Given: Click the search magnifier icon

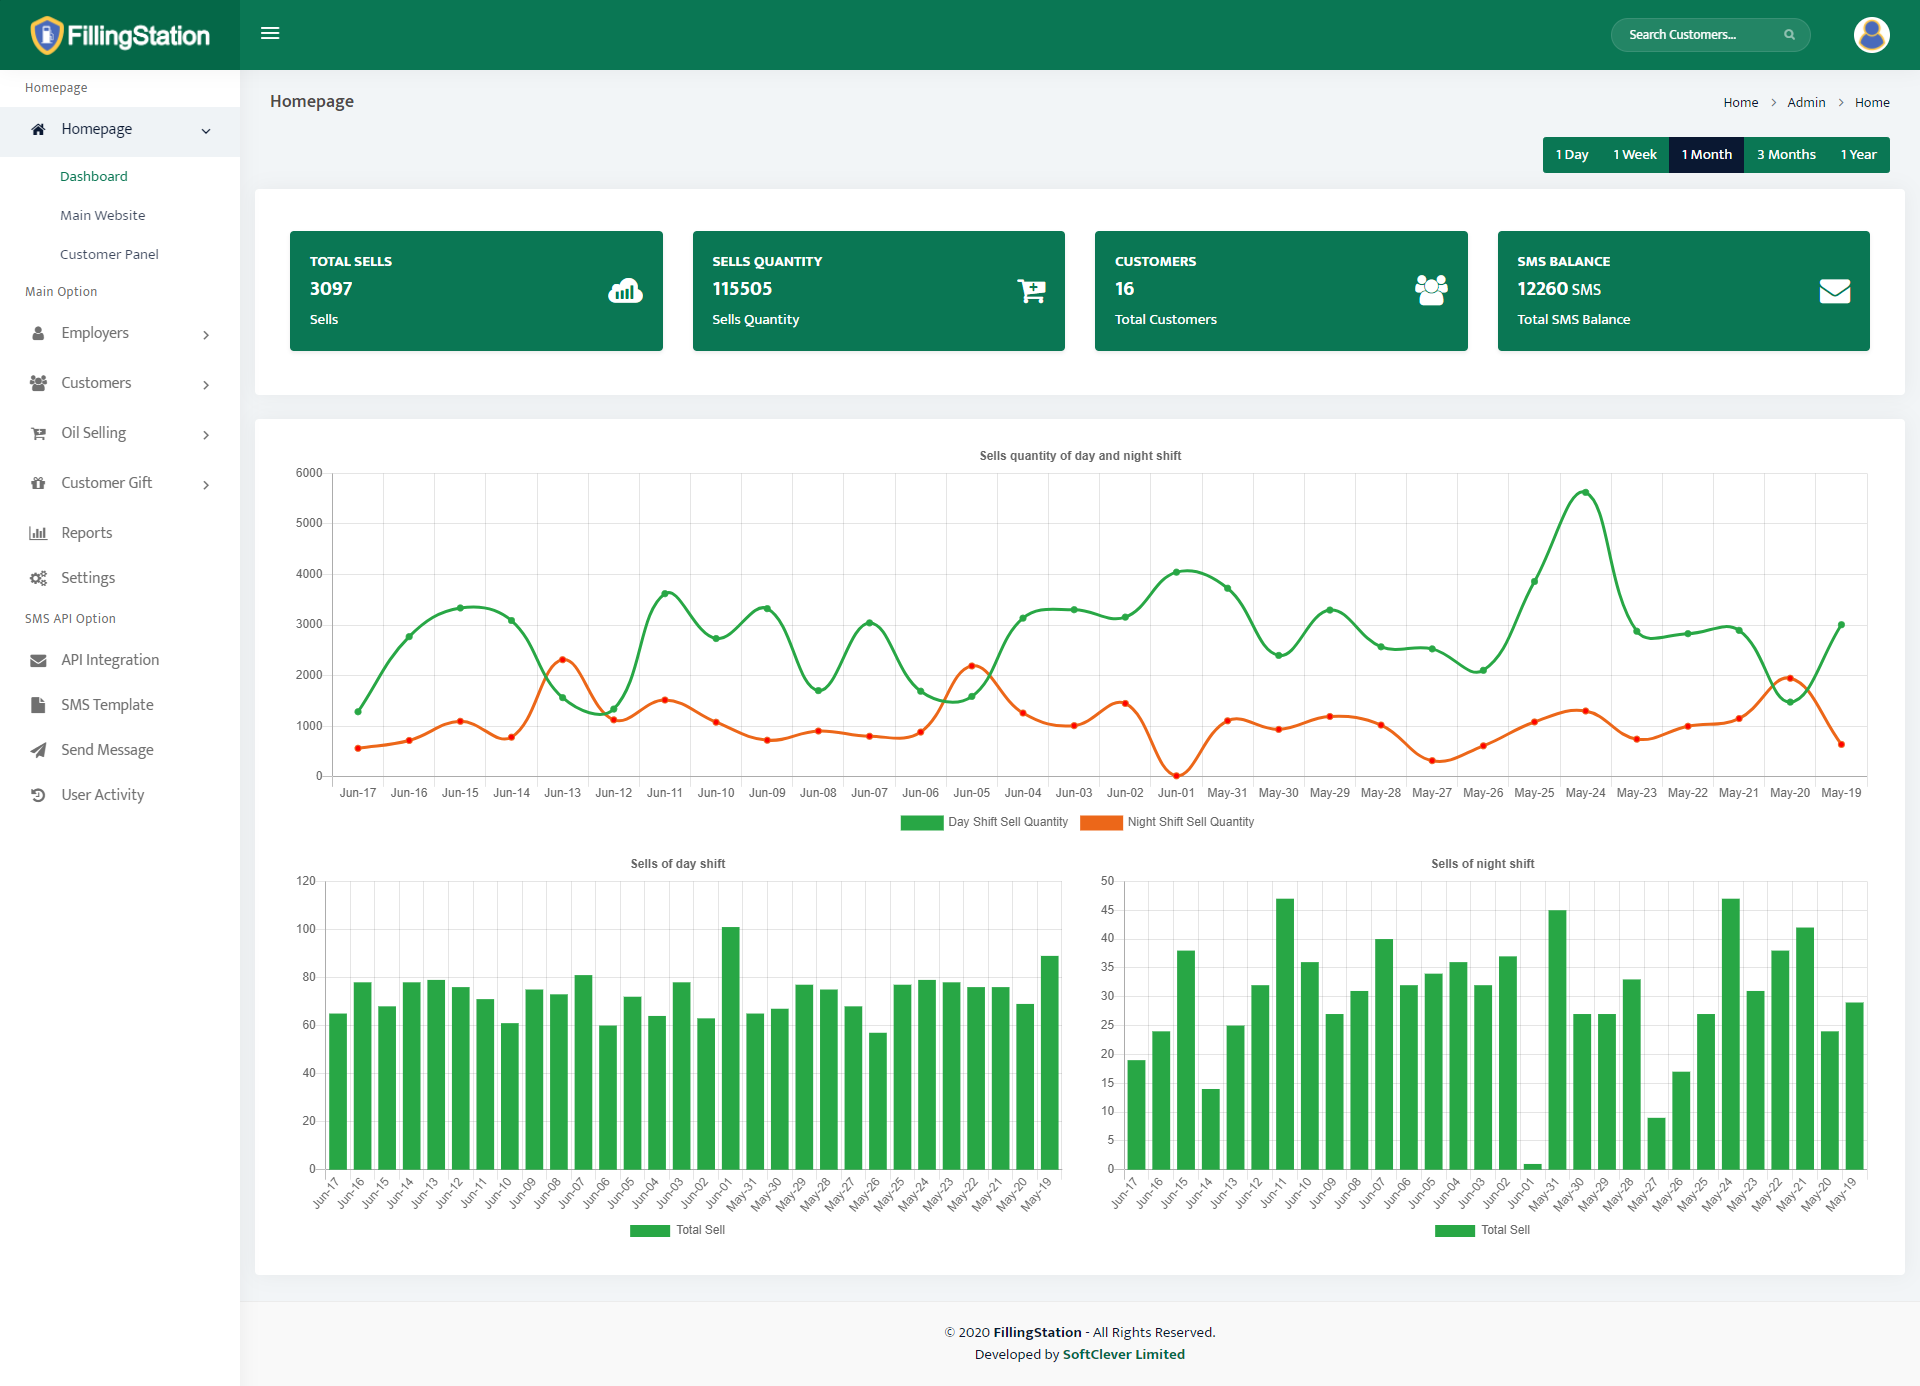Looking at the screenshot, I should [1789, 35].
